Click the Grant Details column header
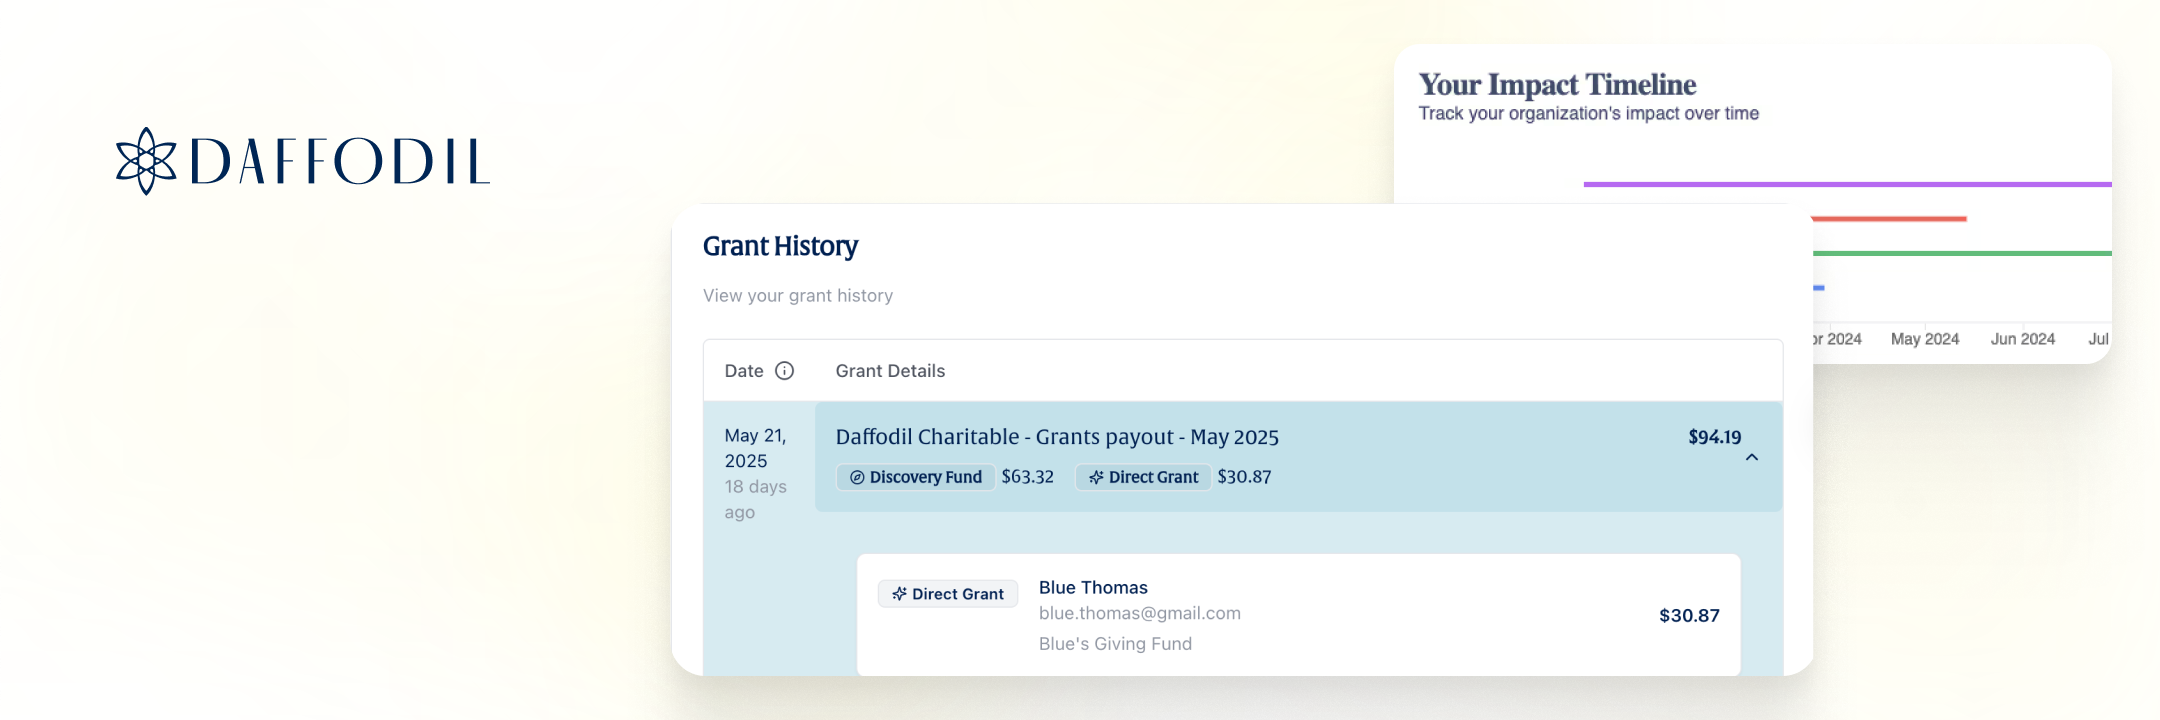The height and width of the screenshot is (720, 2160). (890, 371)
